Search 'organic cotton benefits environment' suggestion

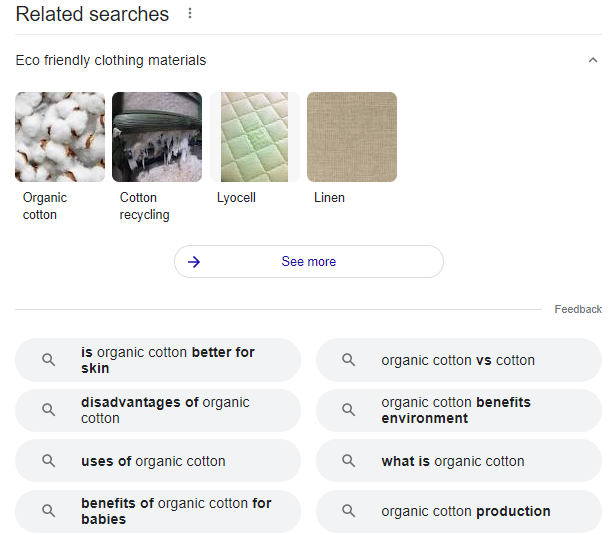[459, 410]
